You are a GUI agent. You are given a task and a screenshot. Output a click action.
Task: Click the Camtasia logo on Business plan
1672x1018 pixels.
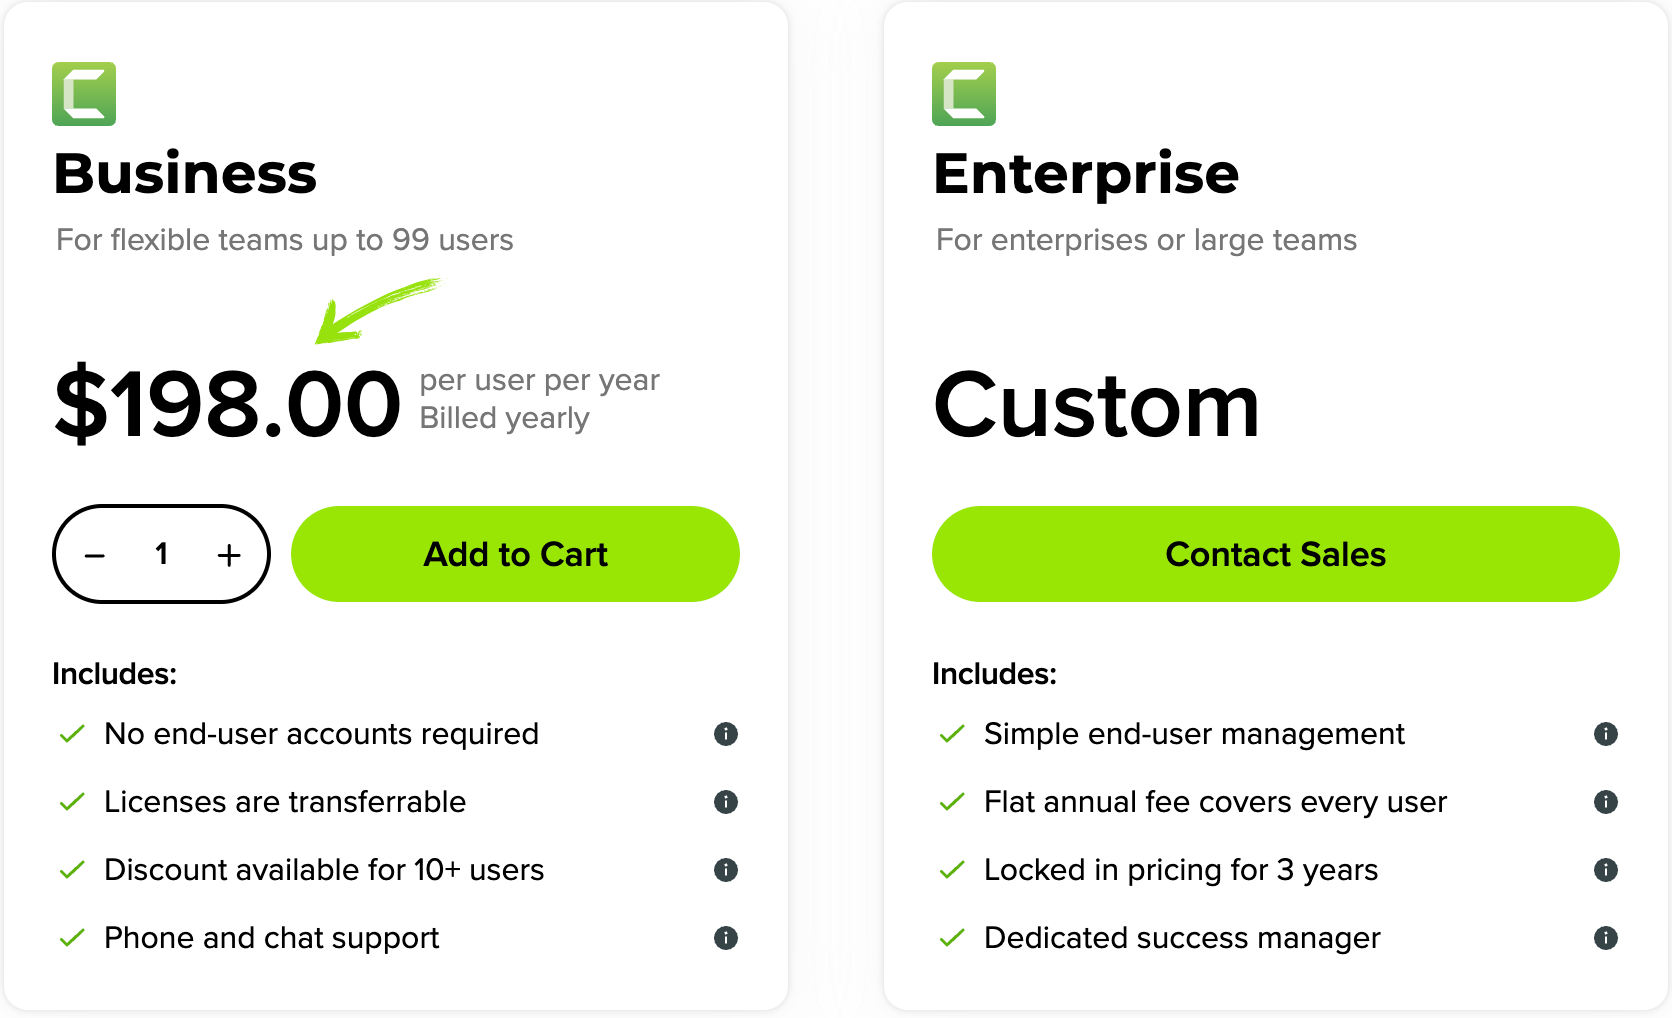tap(84, 94)
